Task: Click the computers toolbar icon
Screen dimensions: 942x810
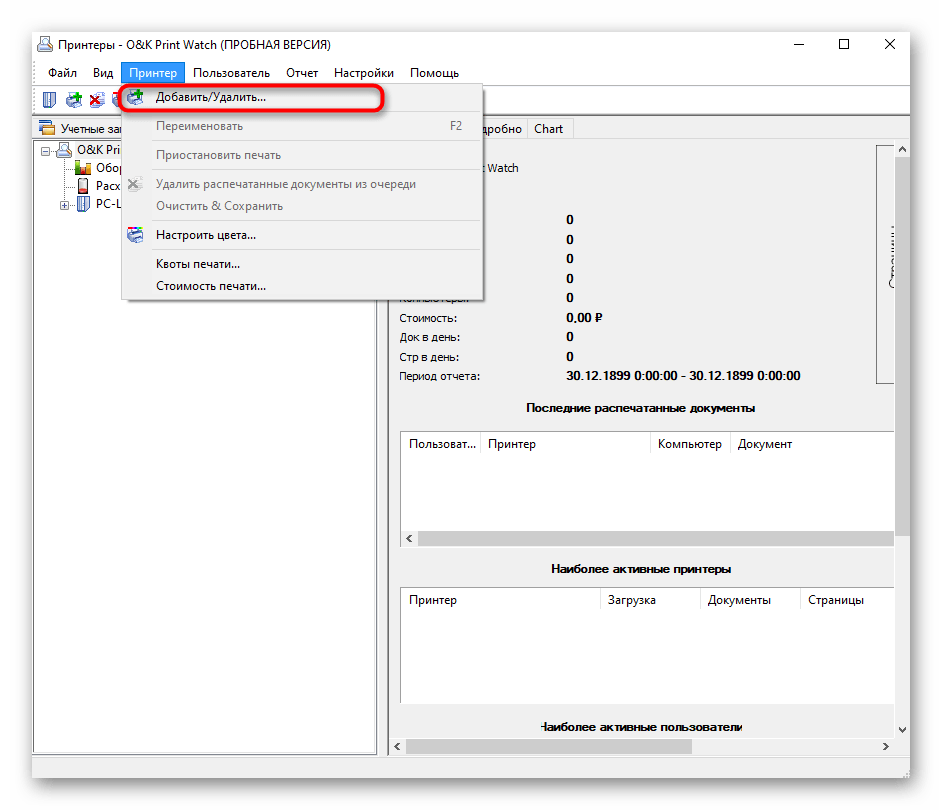Action: point(49,100)
